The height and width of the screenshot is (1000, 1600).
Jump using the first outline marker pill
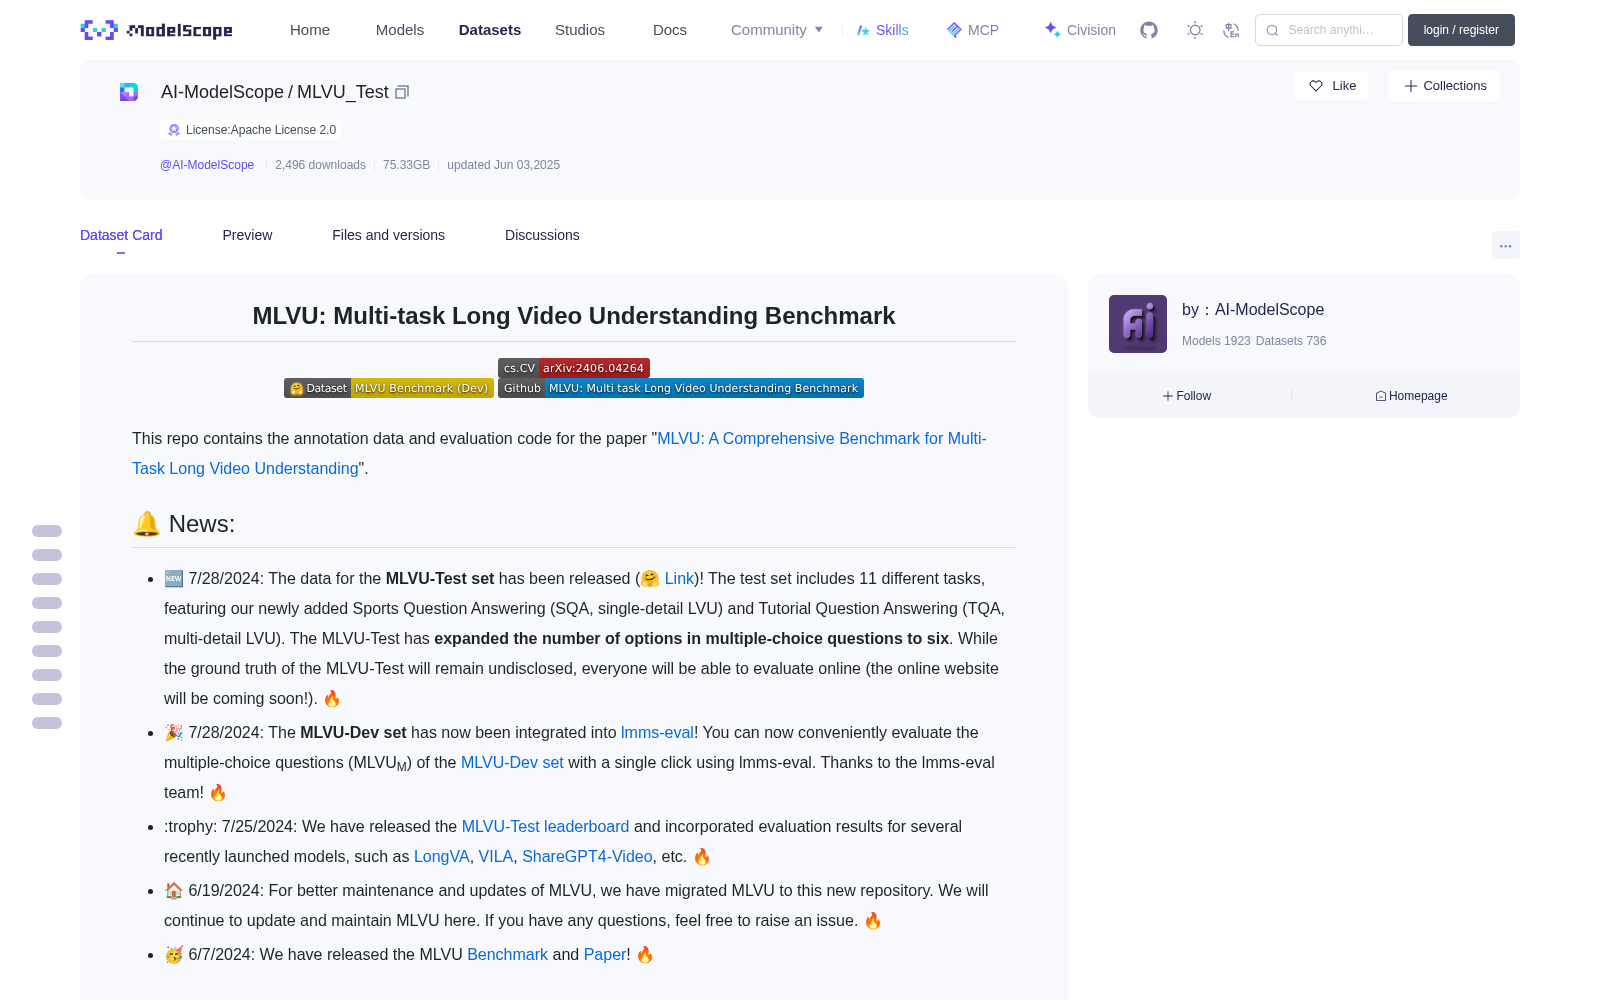47,531
